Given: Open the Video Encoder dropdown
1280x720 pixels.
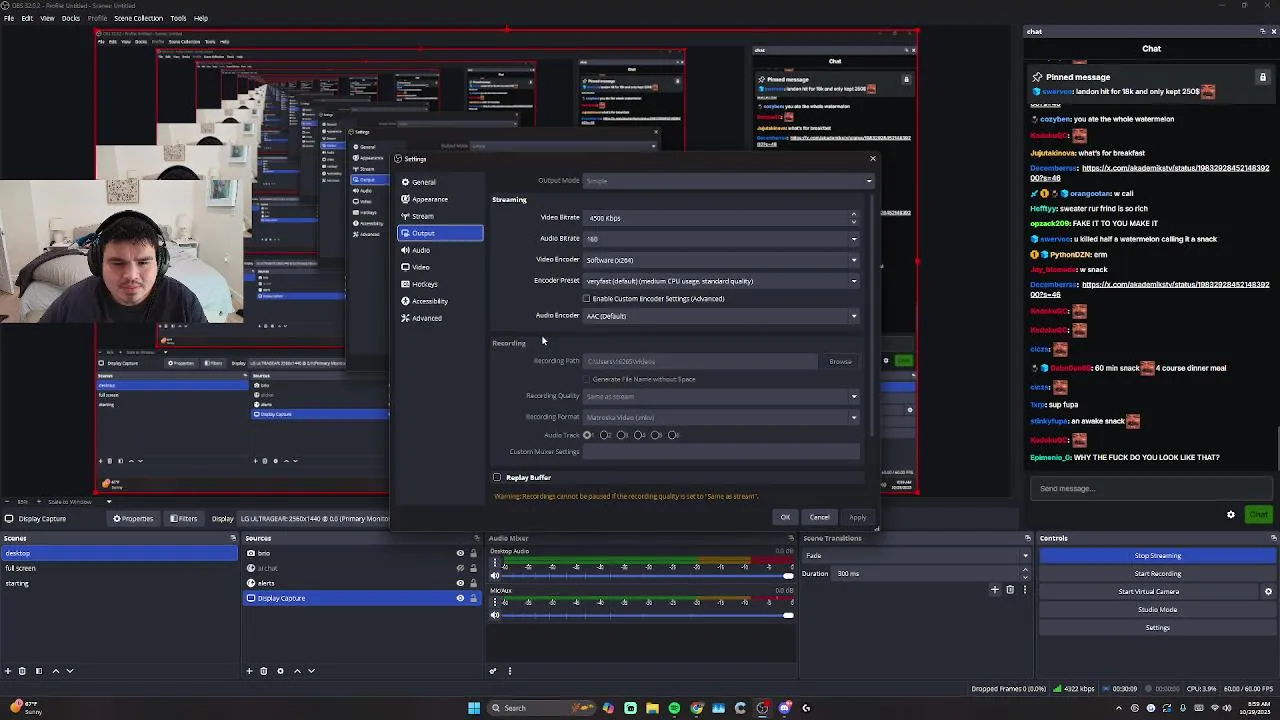Looking at the screenshot, I should [721, 260].
